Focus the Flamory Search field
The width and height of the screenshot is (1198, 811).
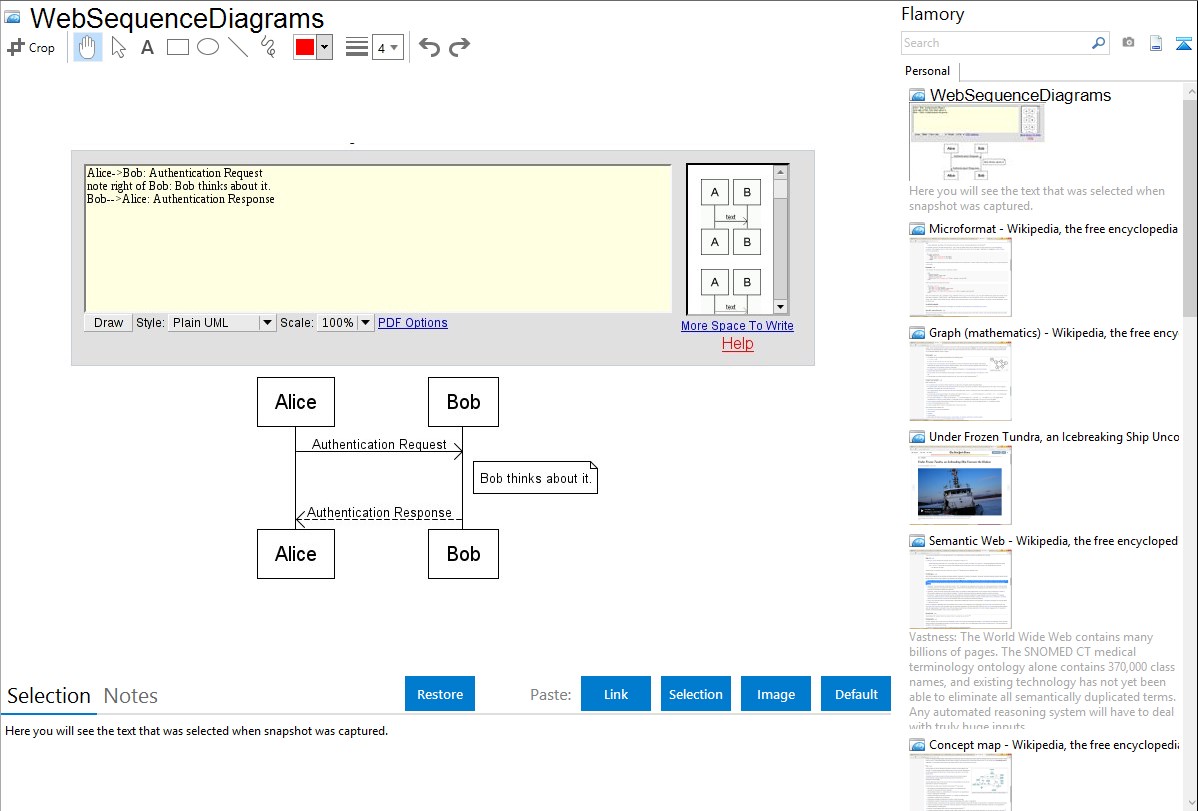coord(997,43)
